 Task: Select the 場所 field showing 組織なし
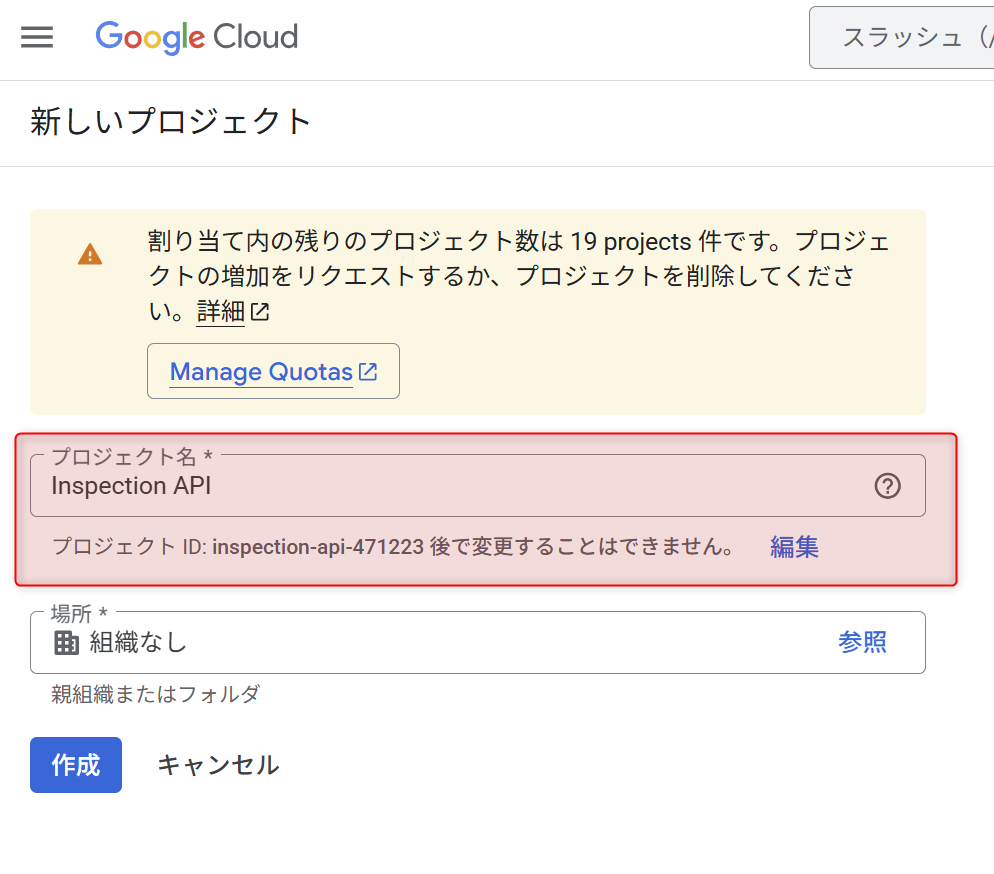click(400, 642)
